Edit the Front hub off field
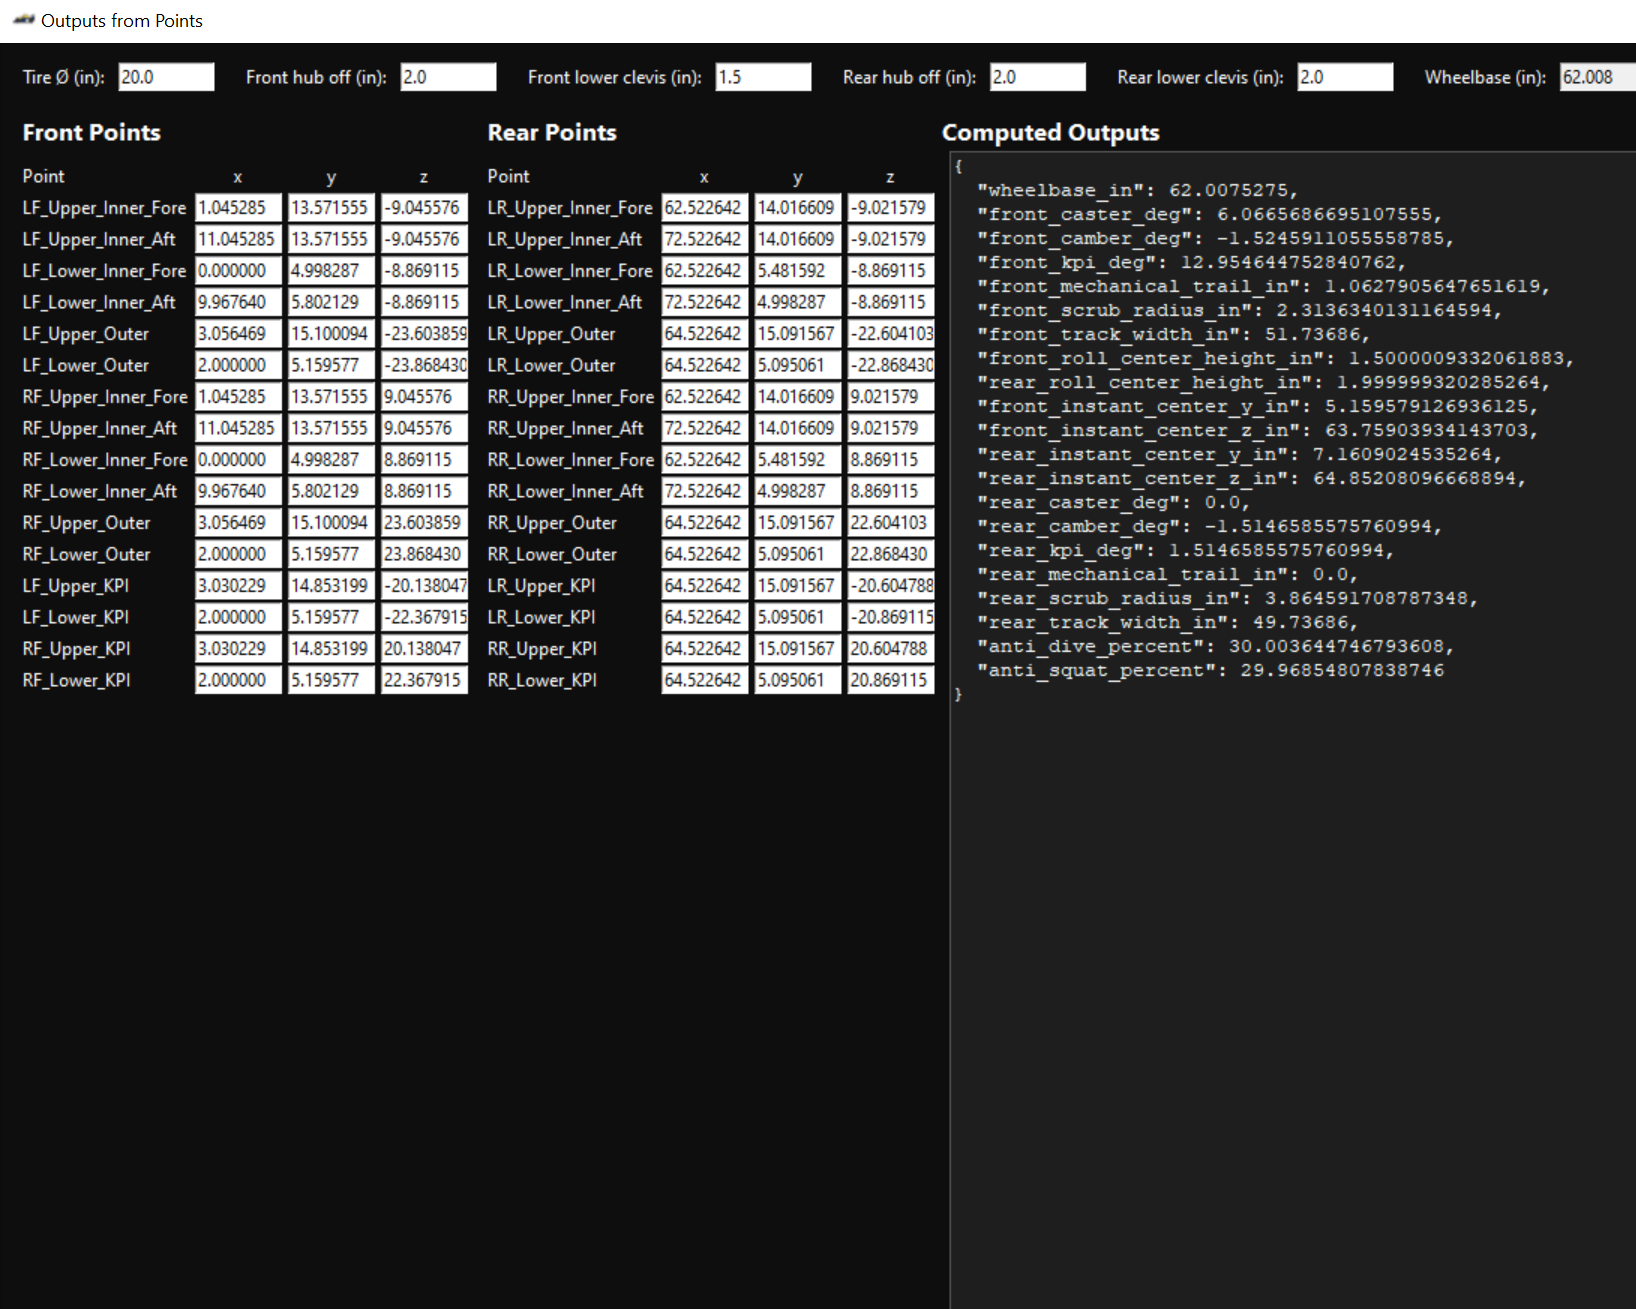 (x=448, y=77)
